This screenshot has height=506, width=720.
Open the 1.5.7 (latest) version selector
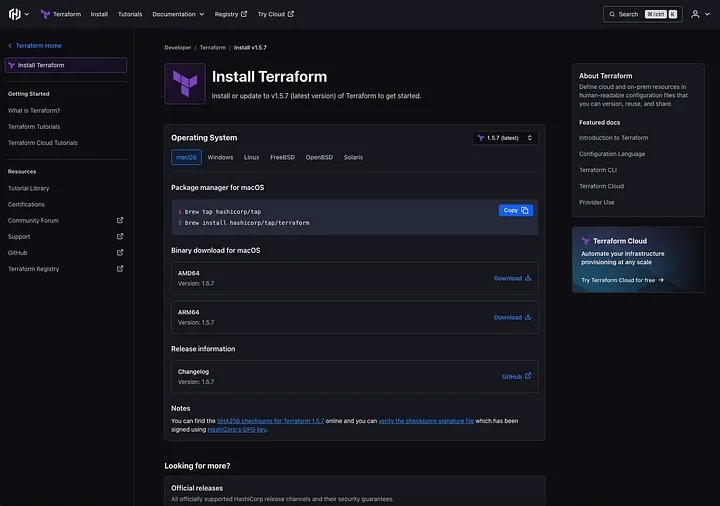[505, 138]
